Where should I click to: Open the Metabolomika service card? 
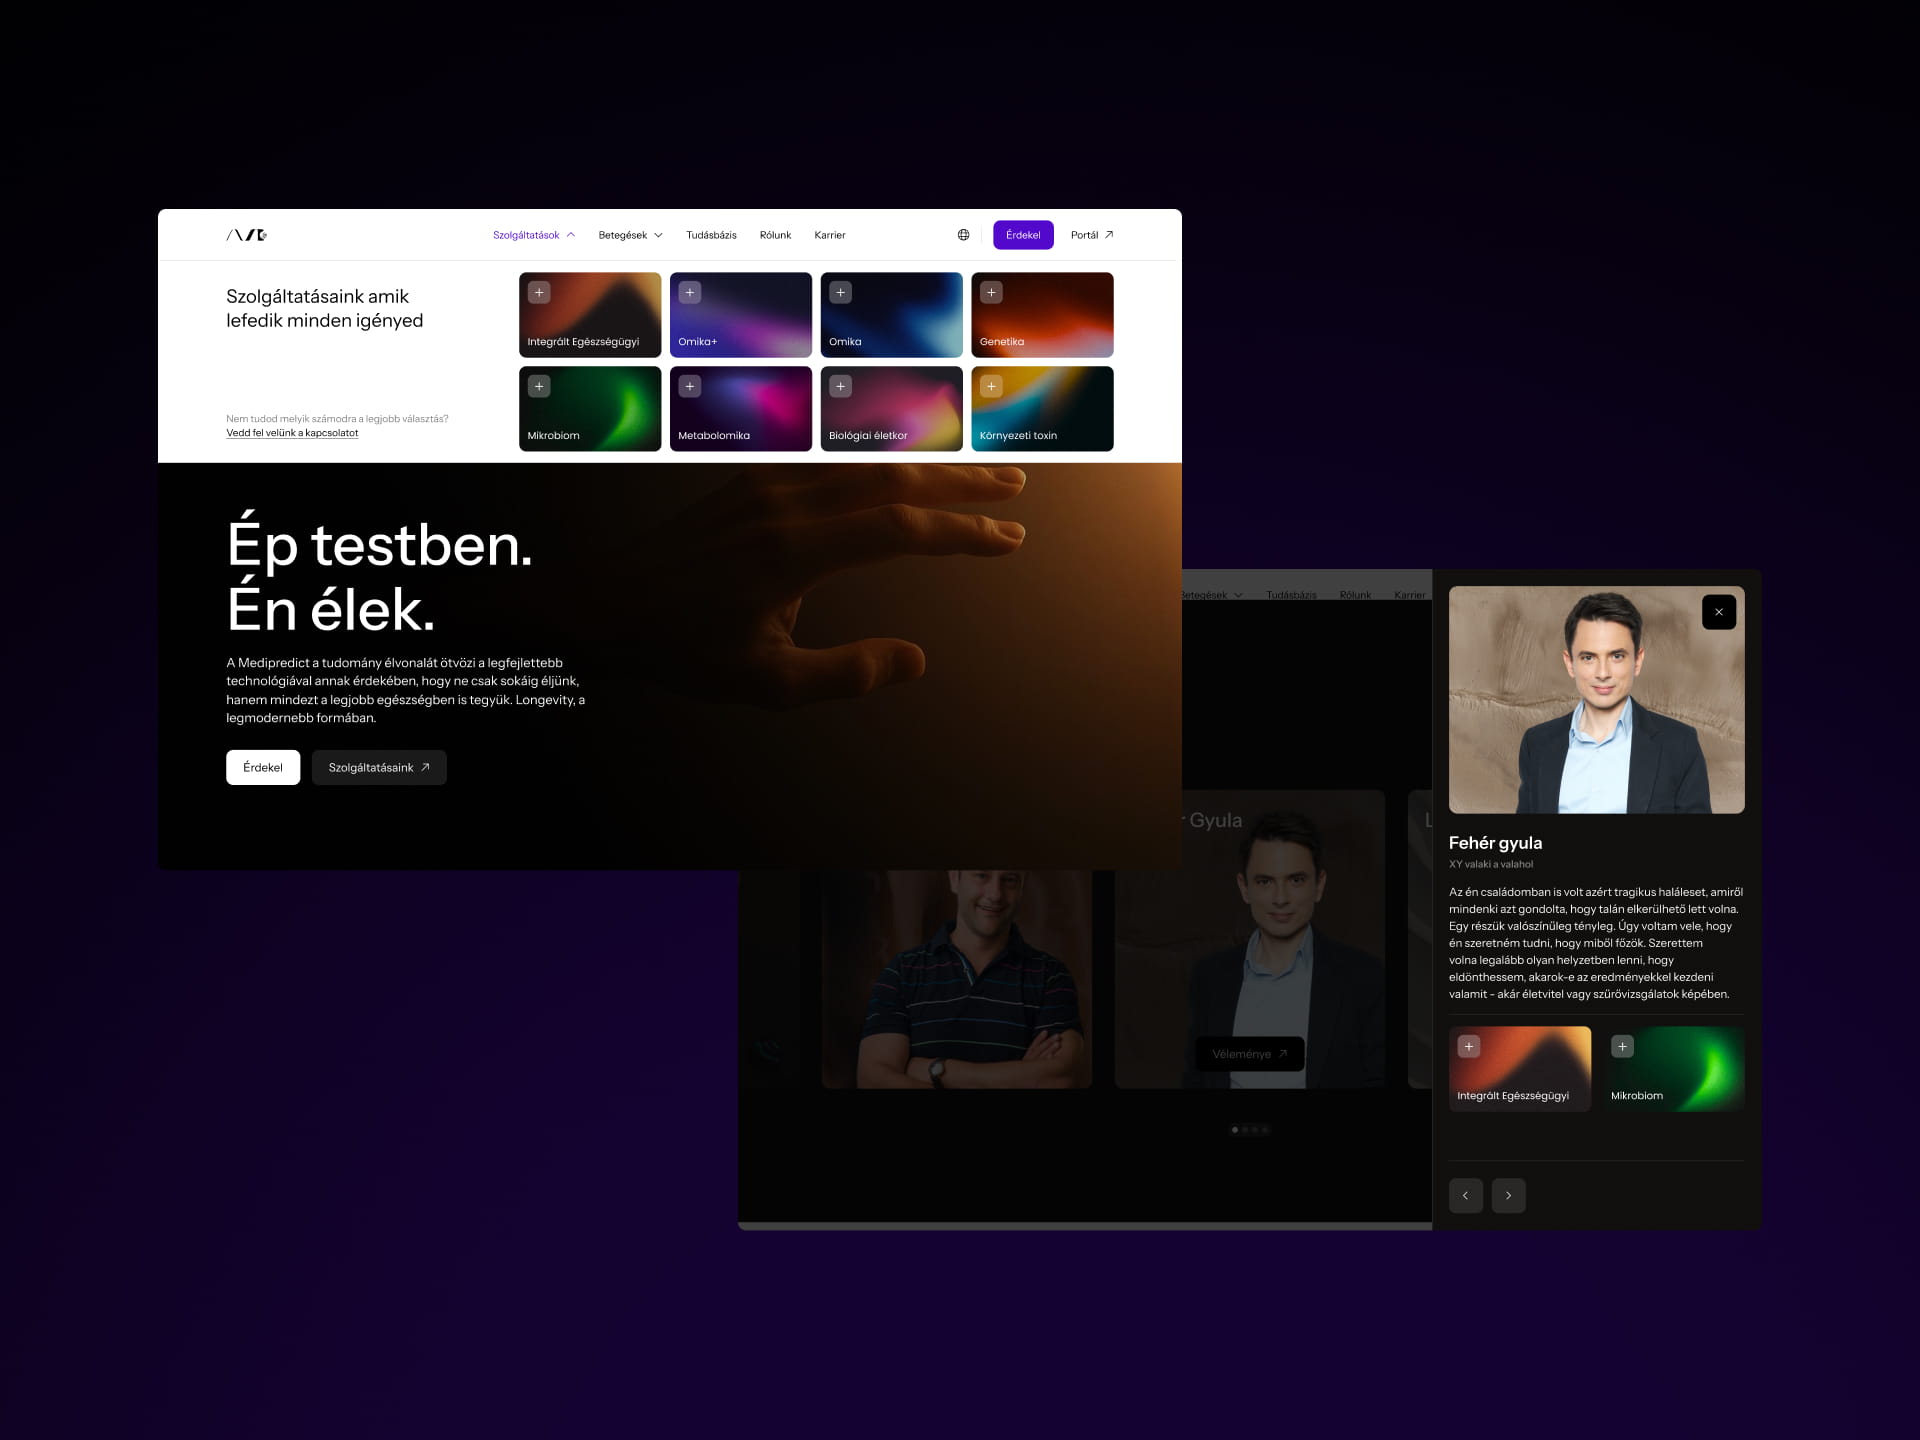click(740, 410)
